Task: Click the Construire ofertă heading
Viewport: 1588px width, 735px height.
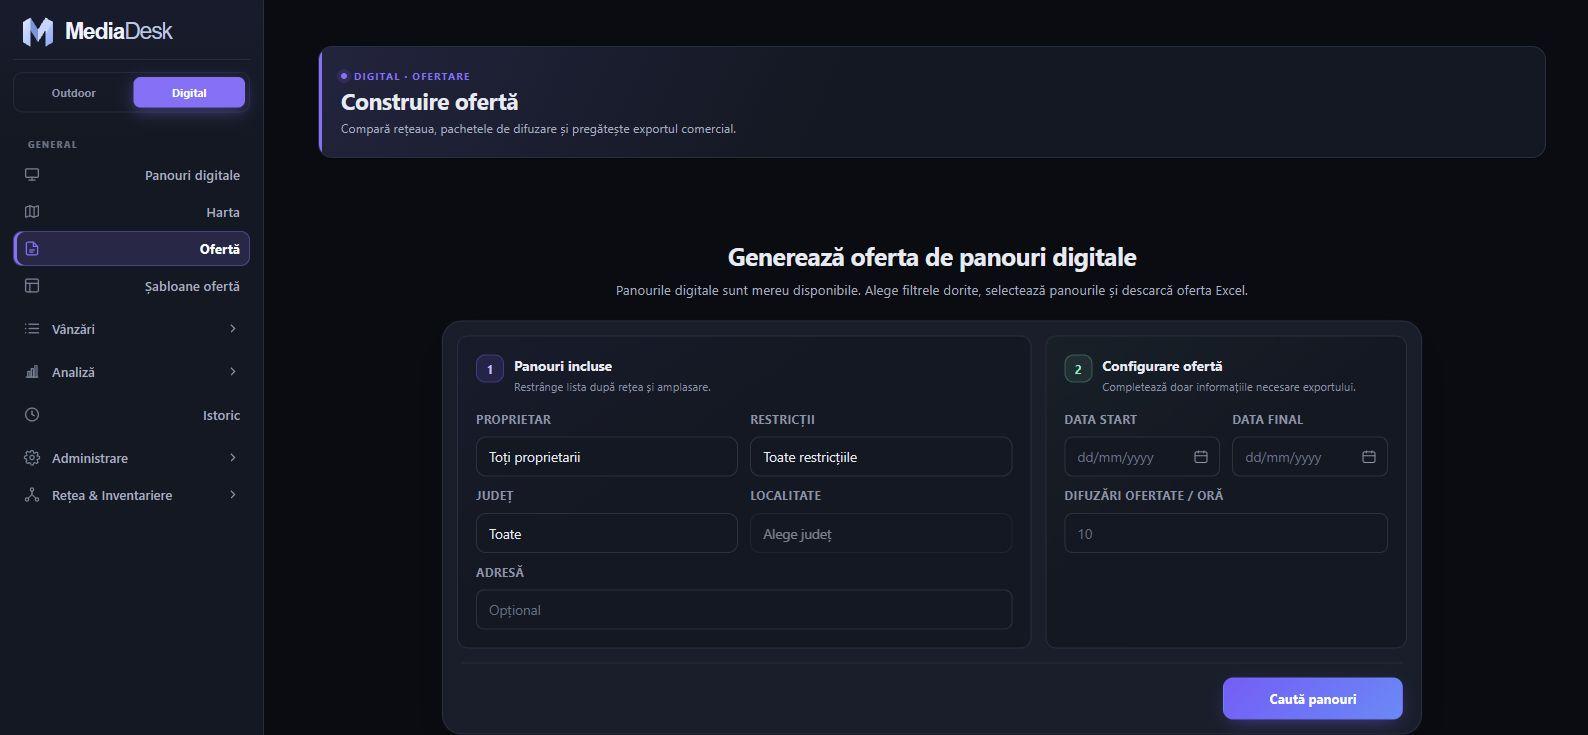Action: [x=430, y=102]
